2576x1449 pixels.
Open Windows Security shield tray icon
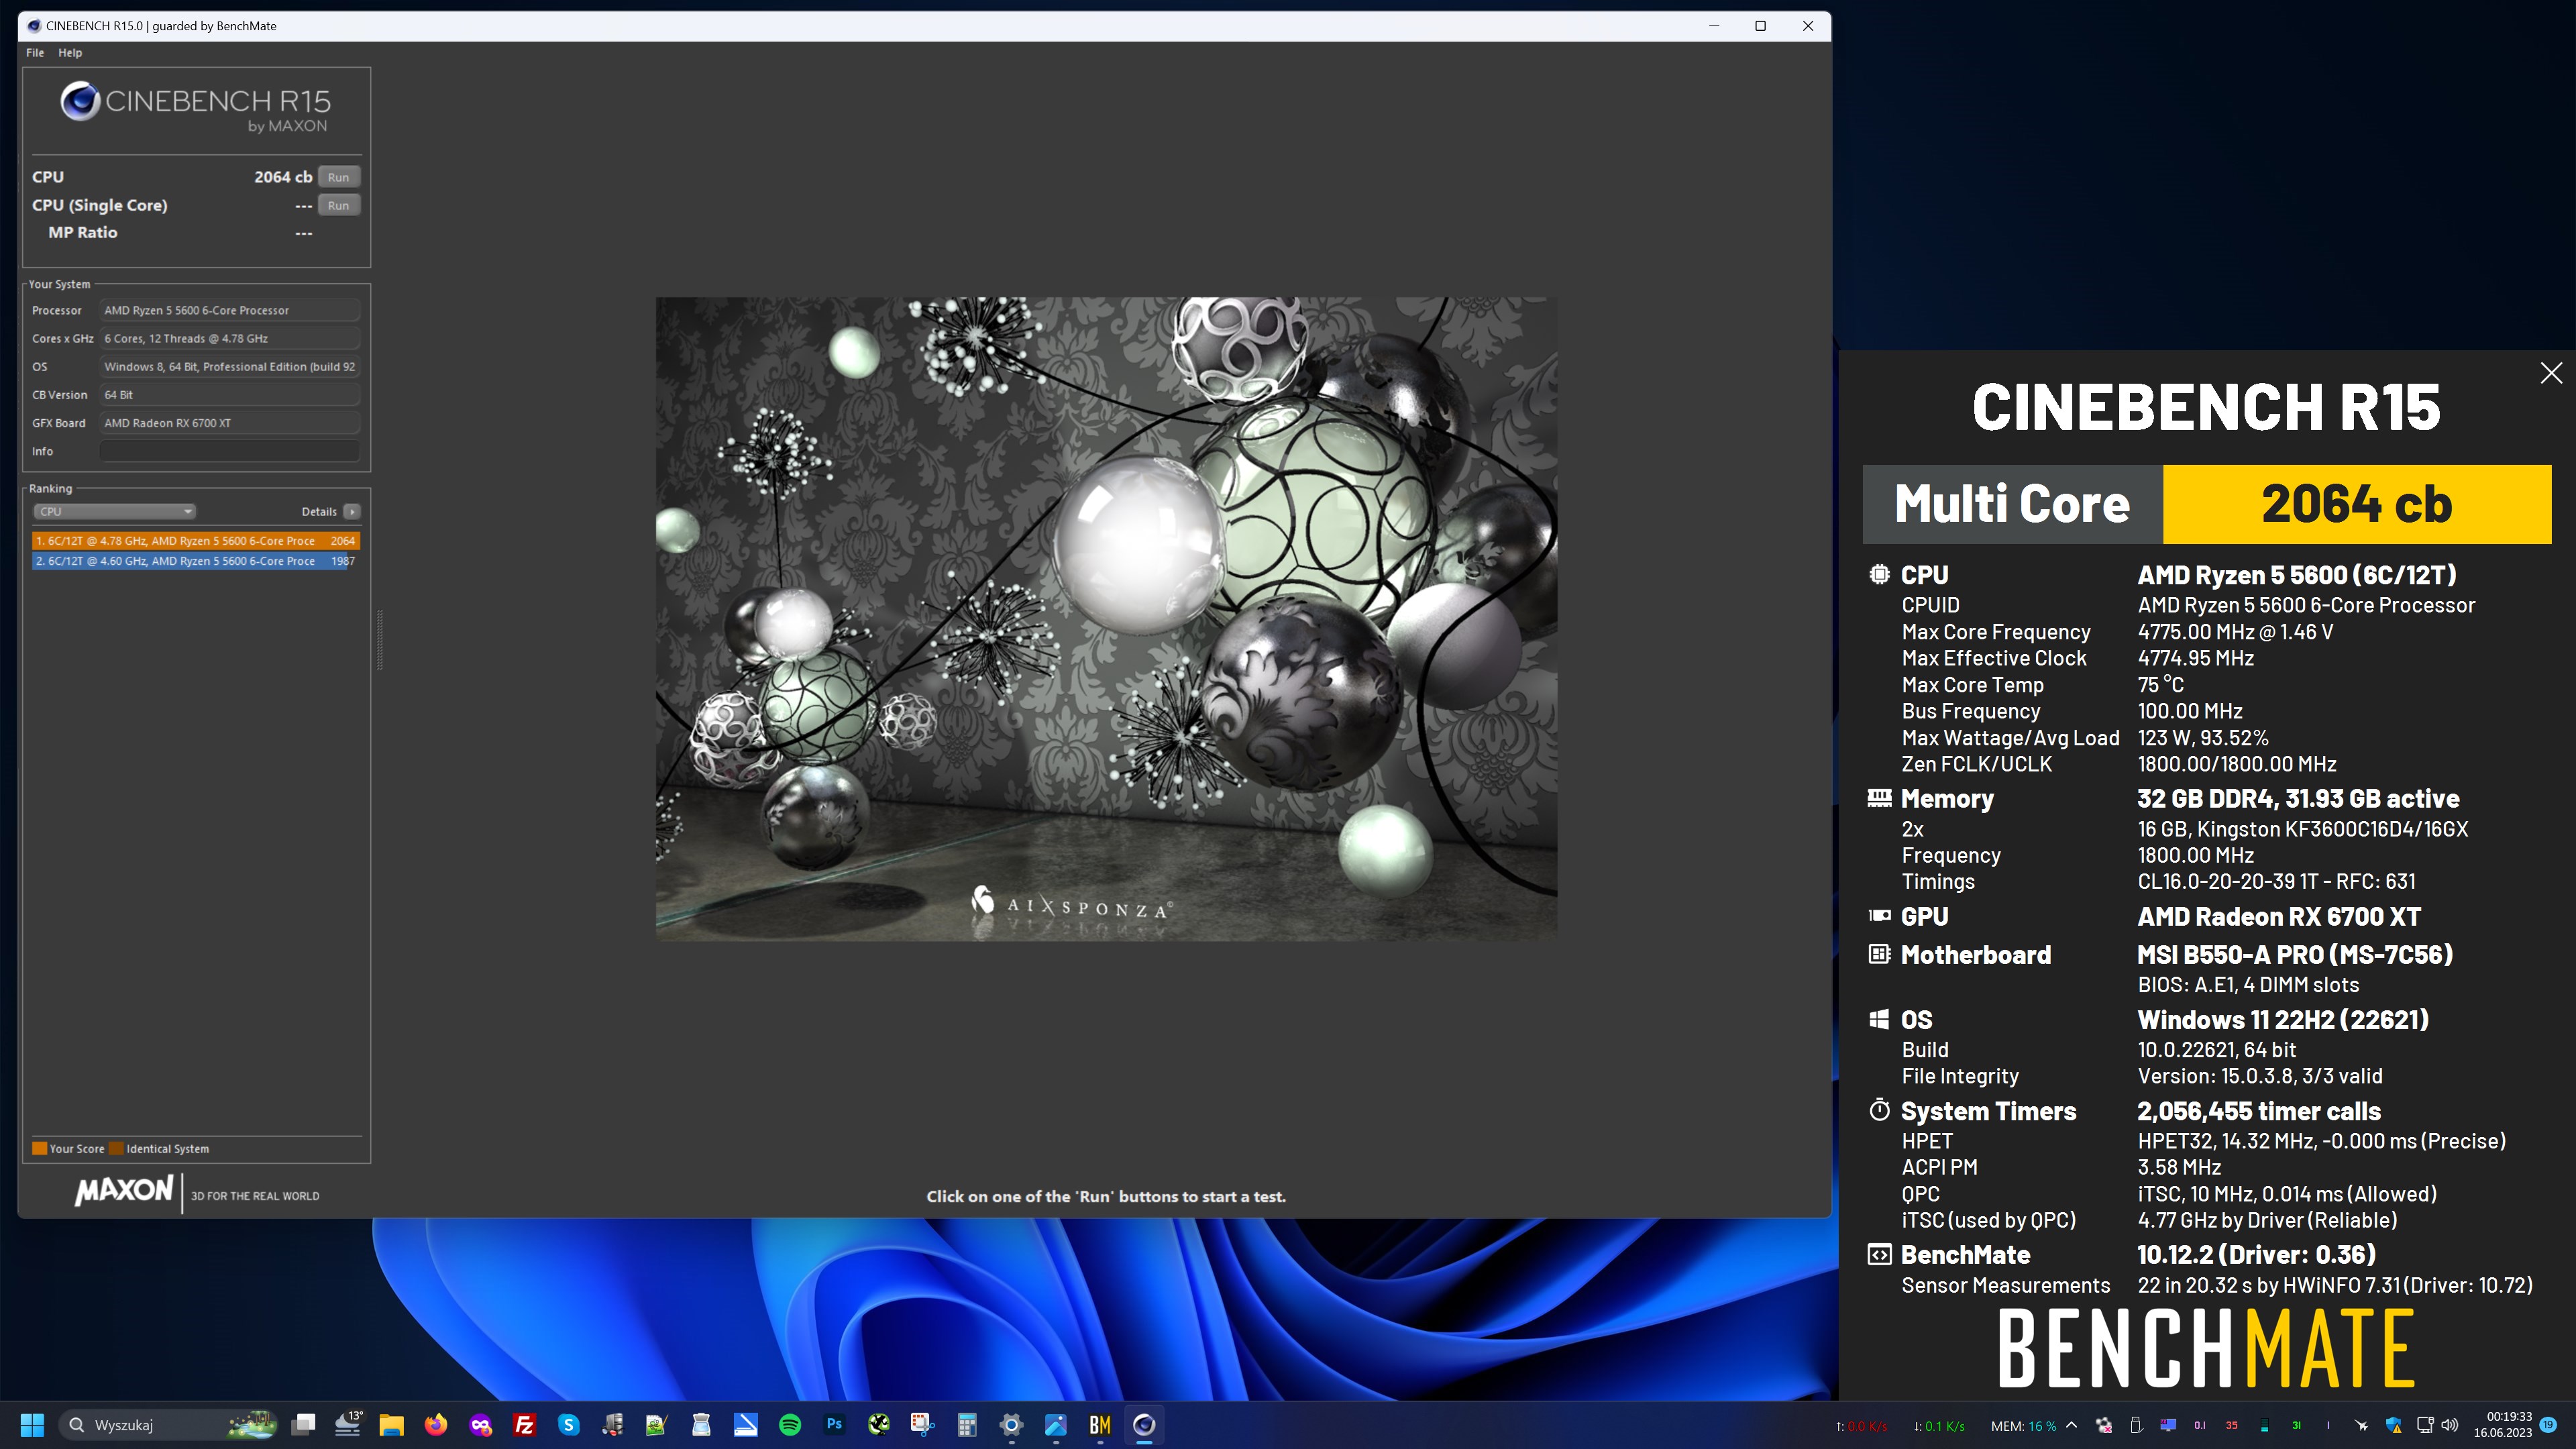pyautogui.click(x=2393, y=1425)
